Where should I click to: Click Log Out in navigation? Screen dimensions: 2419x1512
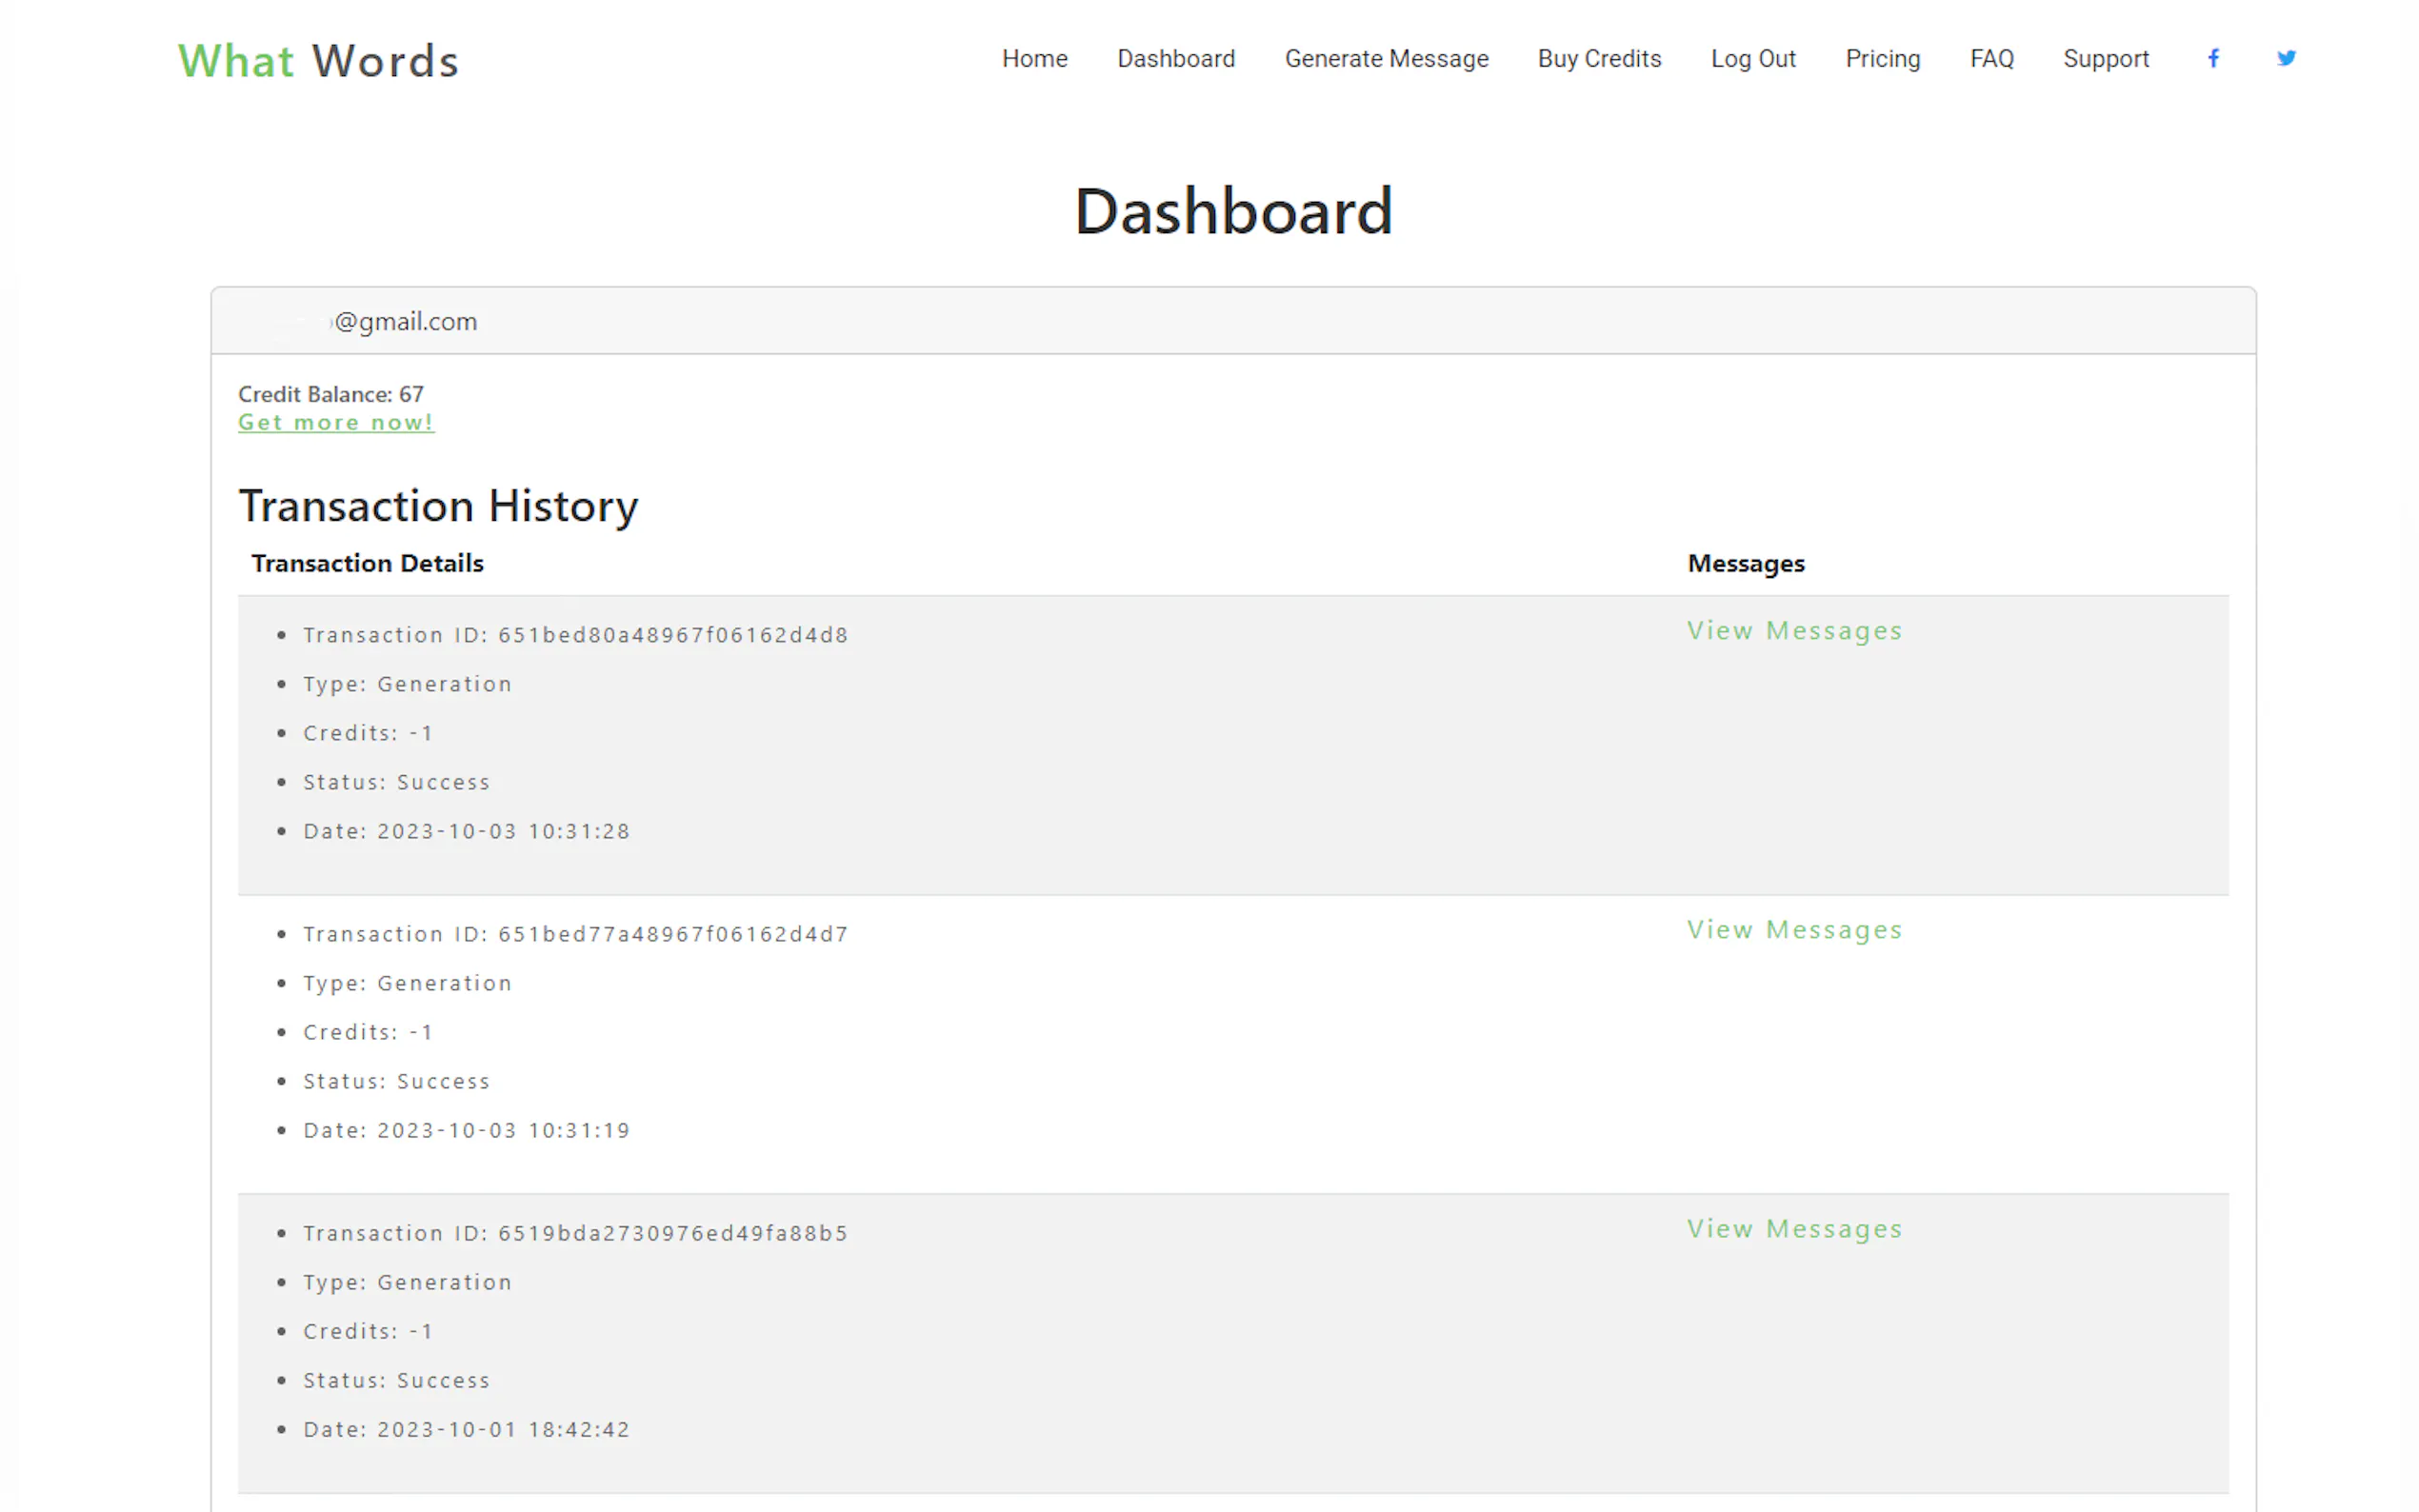click(1752, 59)
